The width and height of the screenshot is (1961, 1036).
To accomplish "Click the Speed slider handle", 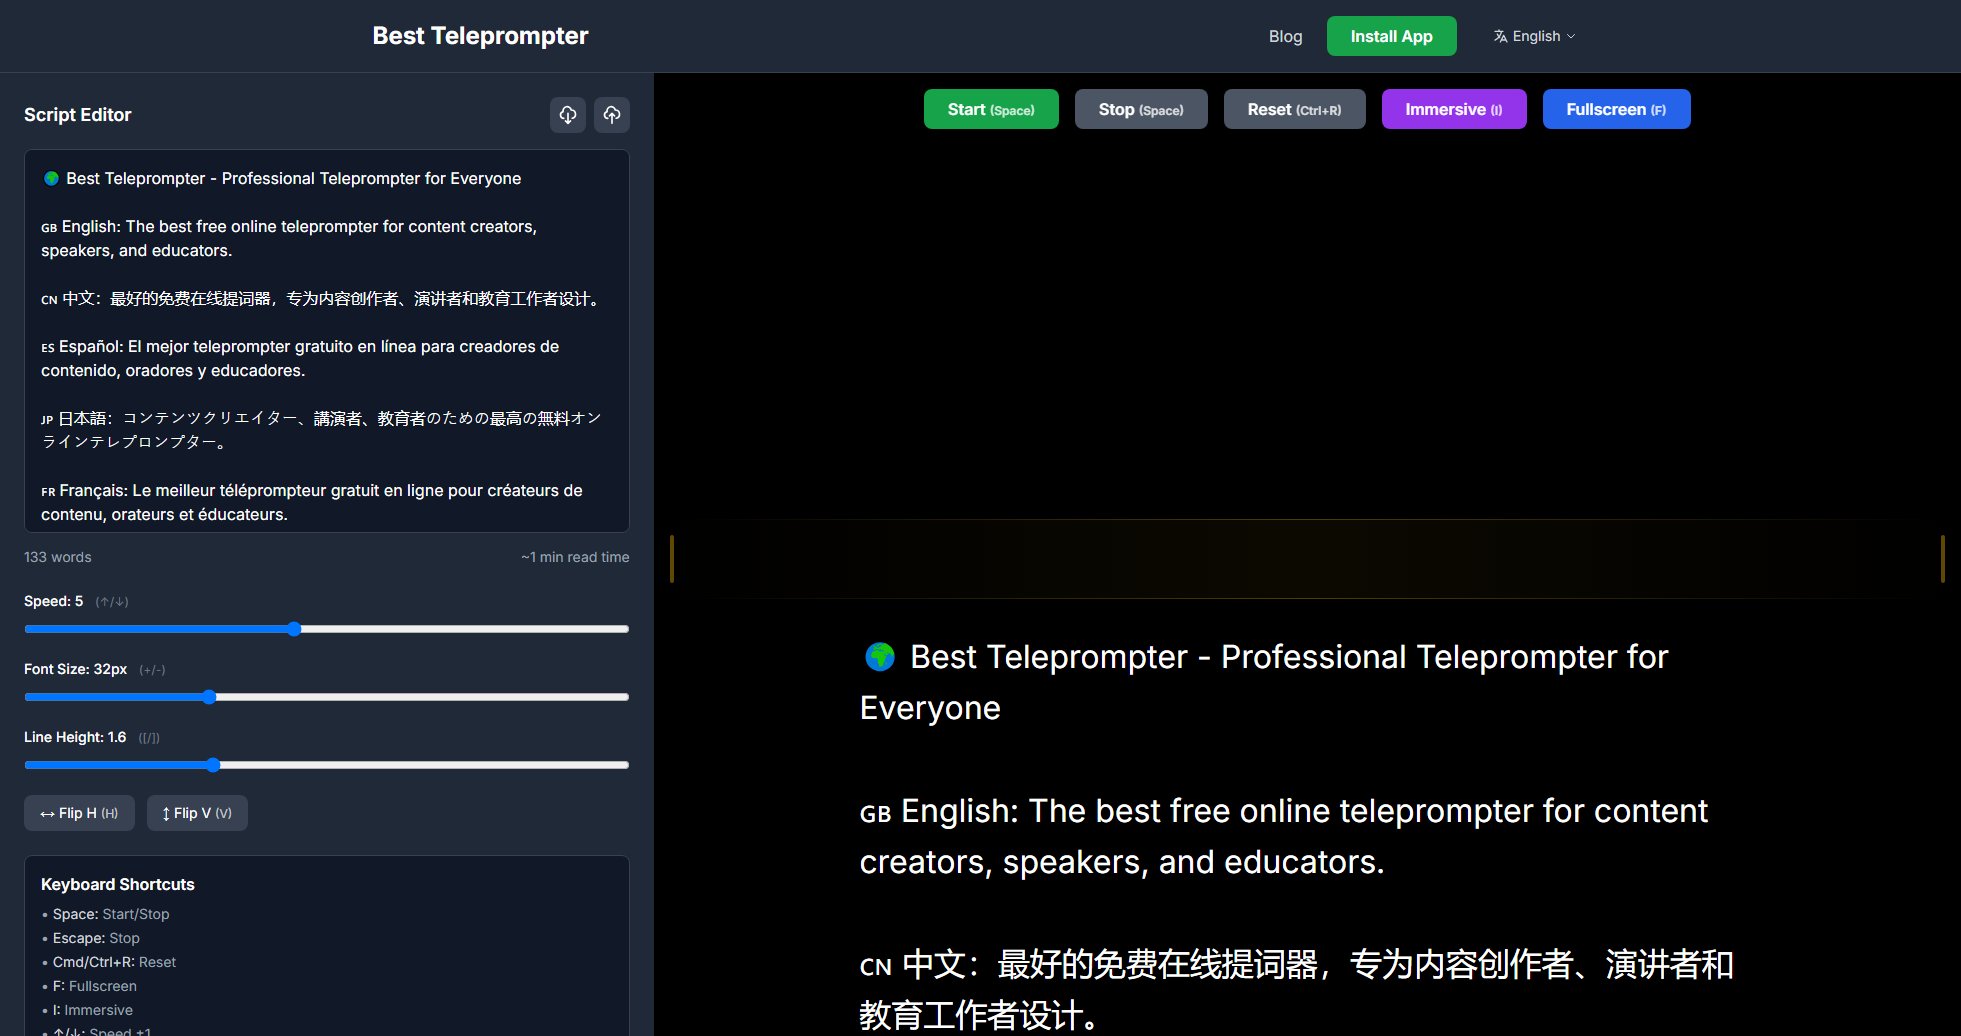I will click(x=294, y=629).
